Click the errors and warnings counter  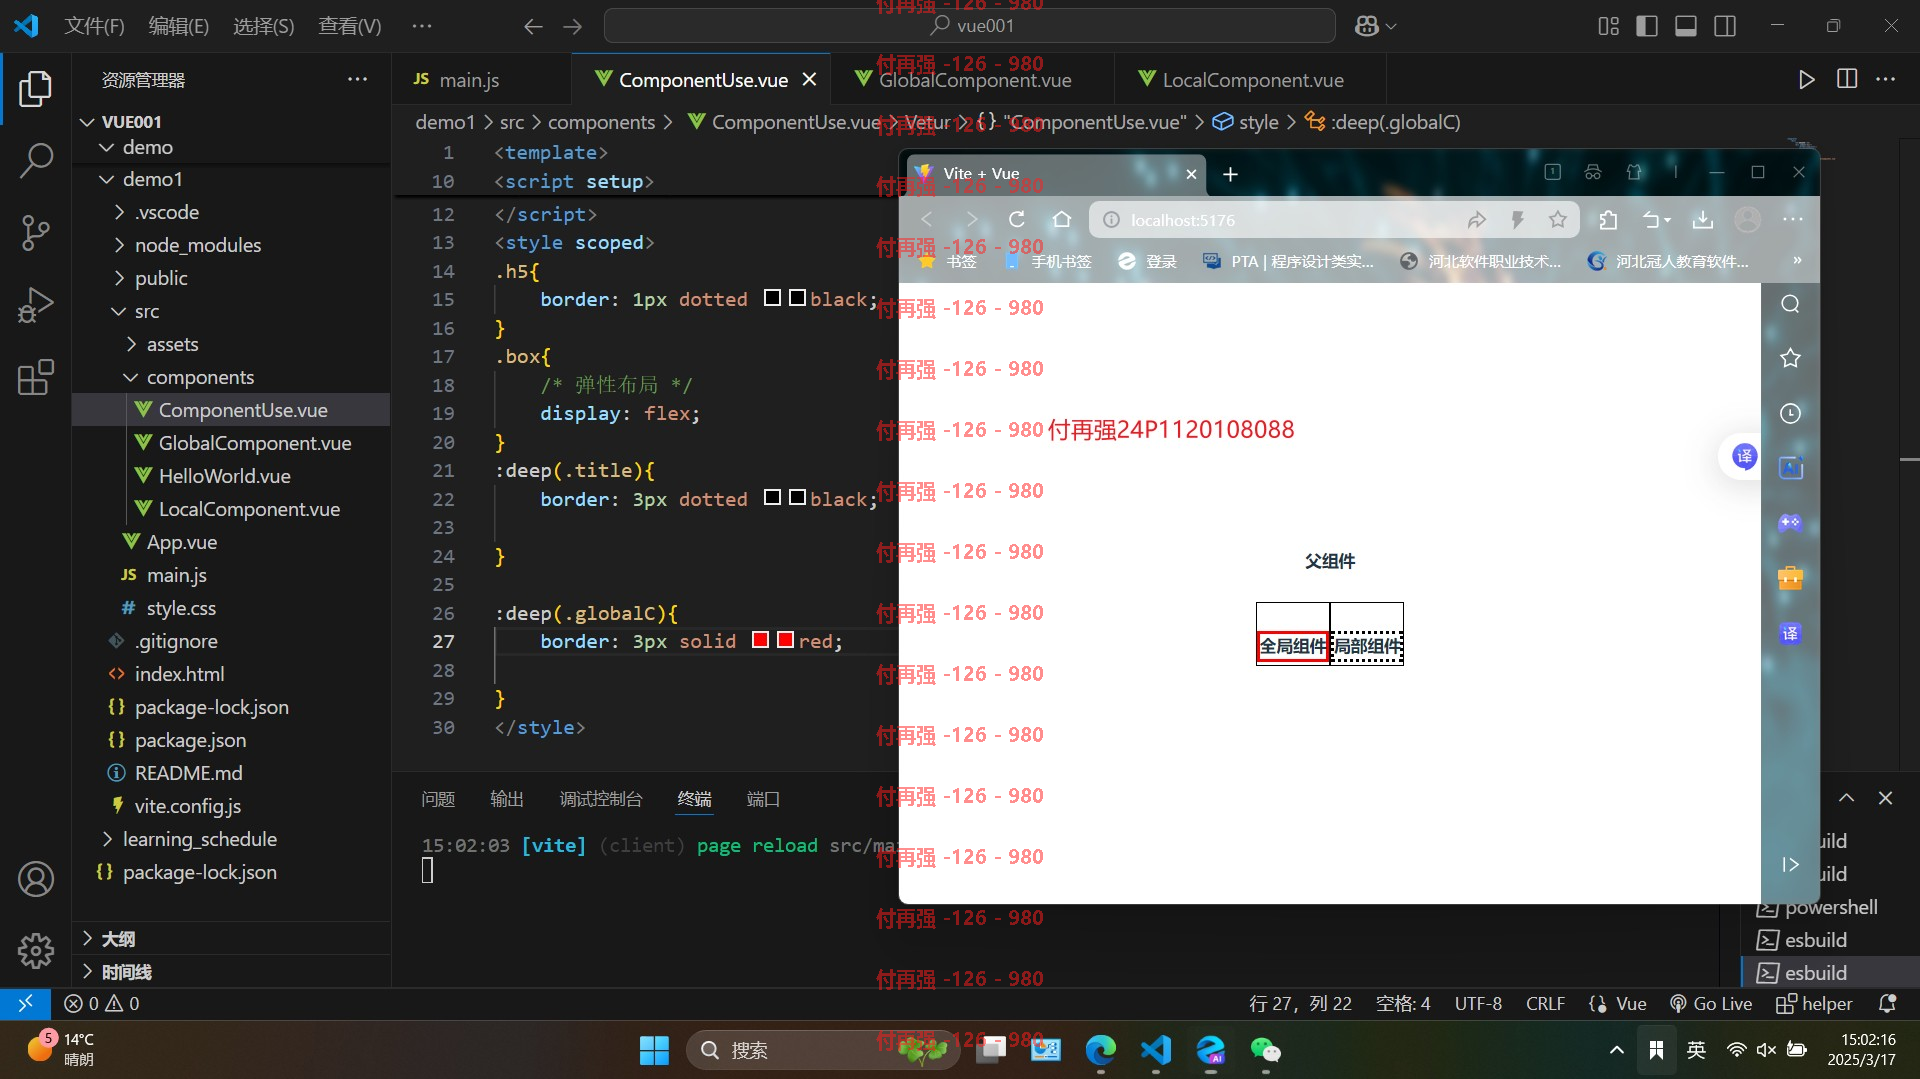[102, 1003]
